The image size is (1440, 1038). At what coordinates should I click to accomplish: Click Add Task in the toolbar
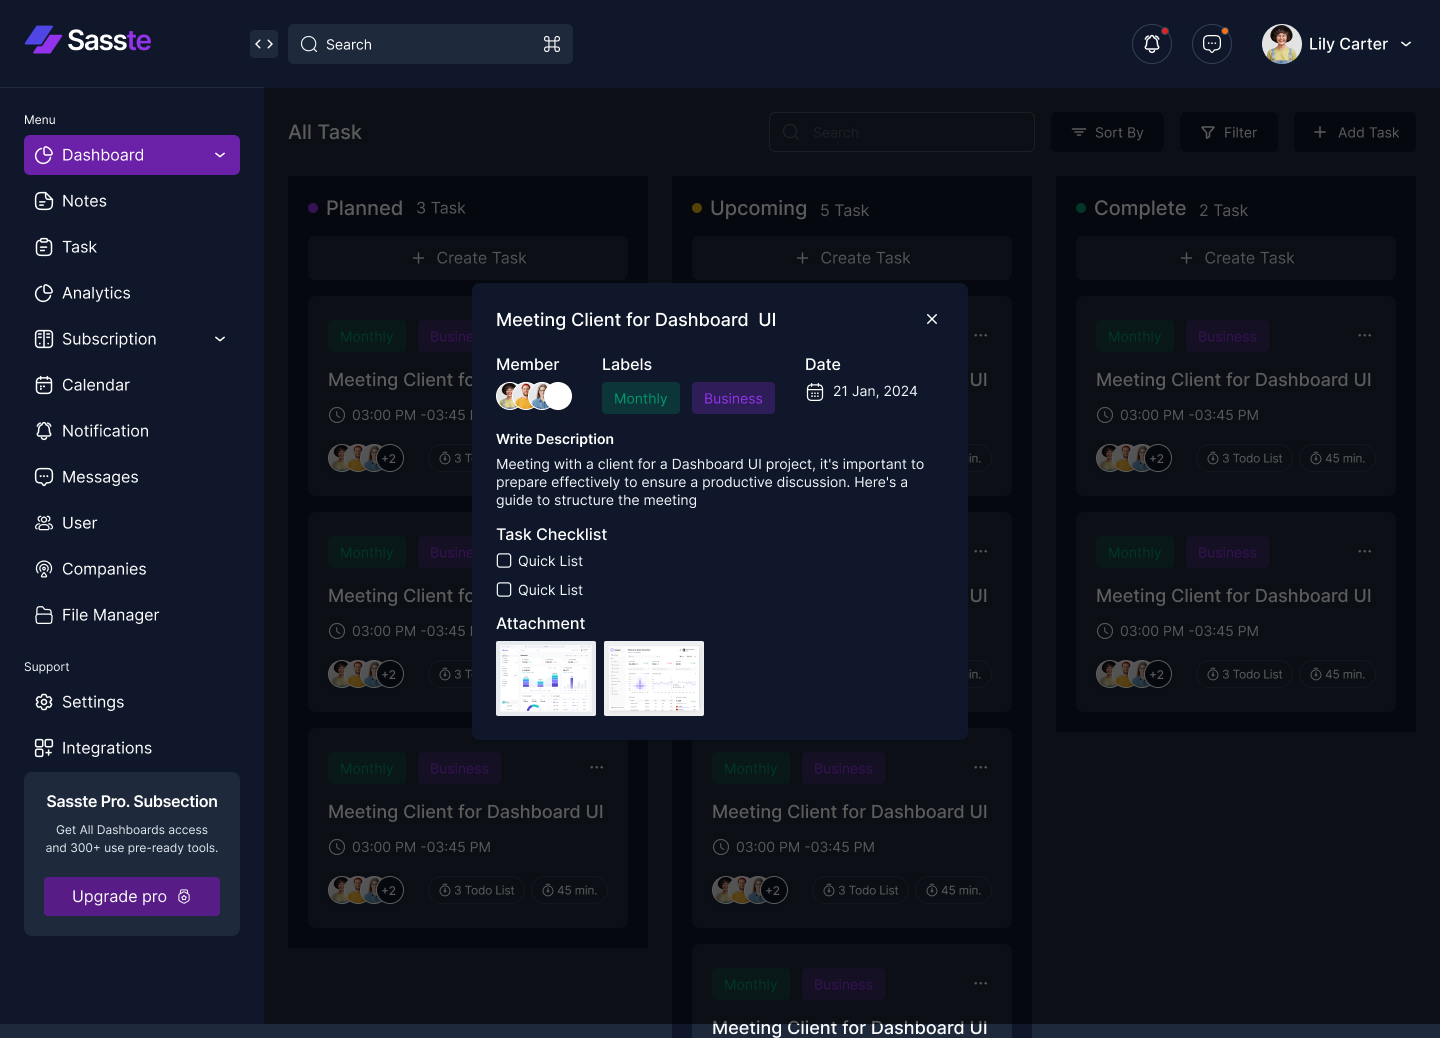tap(1355, 132)
